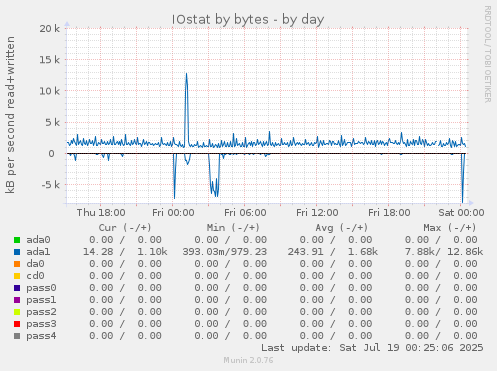Click the 'pass0' legend label
This screenshot has height=371, width=497.
(x=41, y=288)
